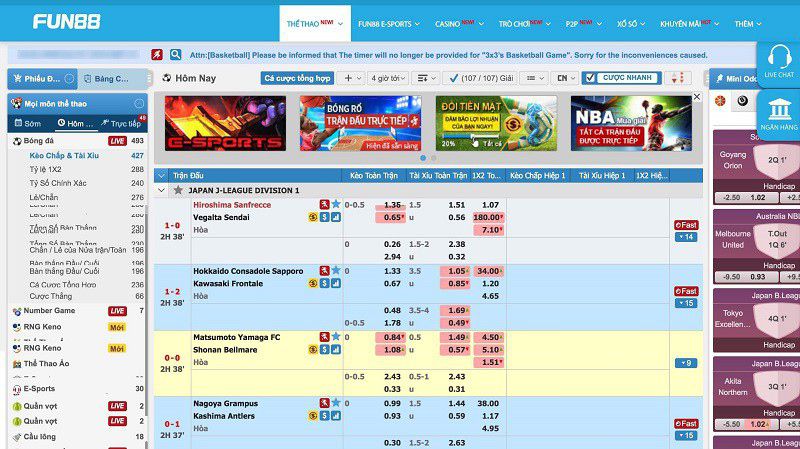
Task: Open the Khuyến Mãi menu
Action: click(x=689, y=23)
